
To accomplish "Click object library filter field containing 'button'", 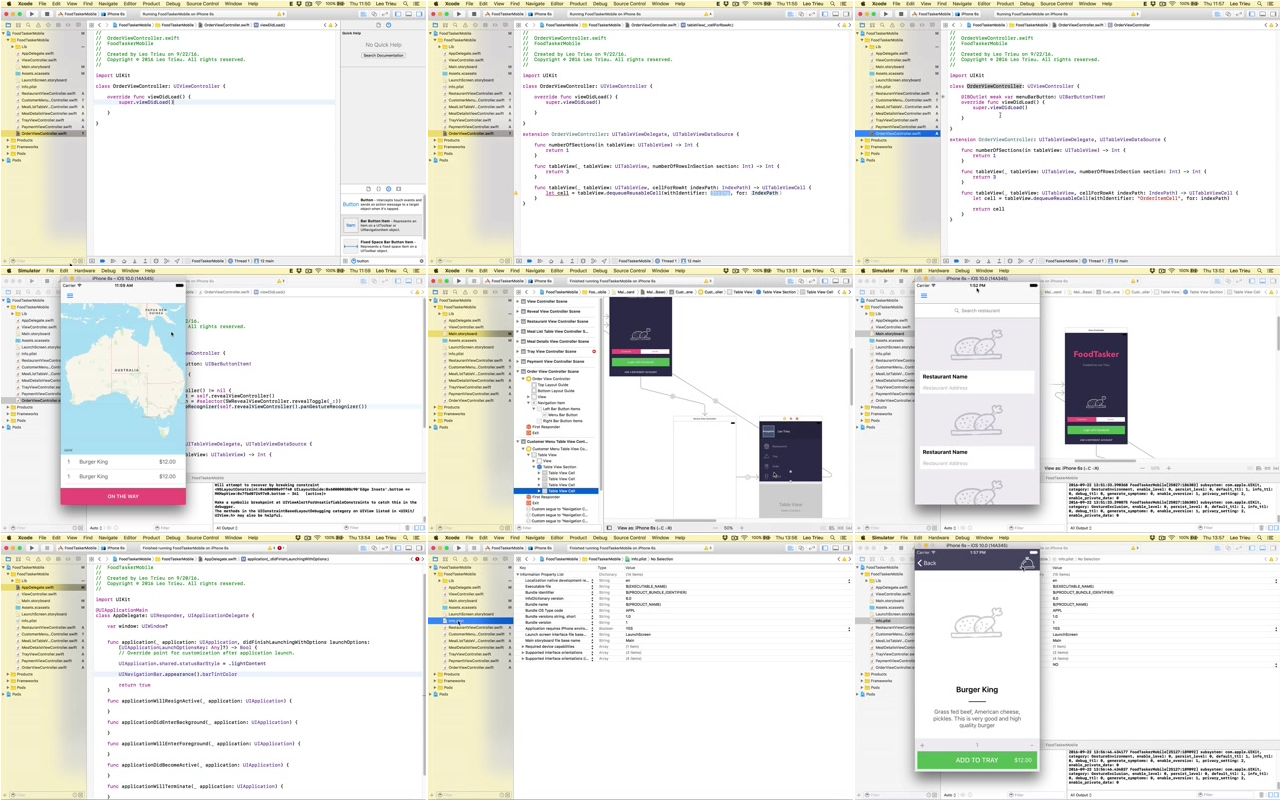I will pyautogui.click(x=385, y=261).
